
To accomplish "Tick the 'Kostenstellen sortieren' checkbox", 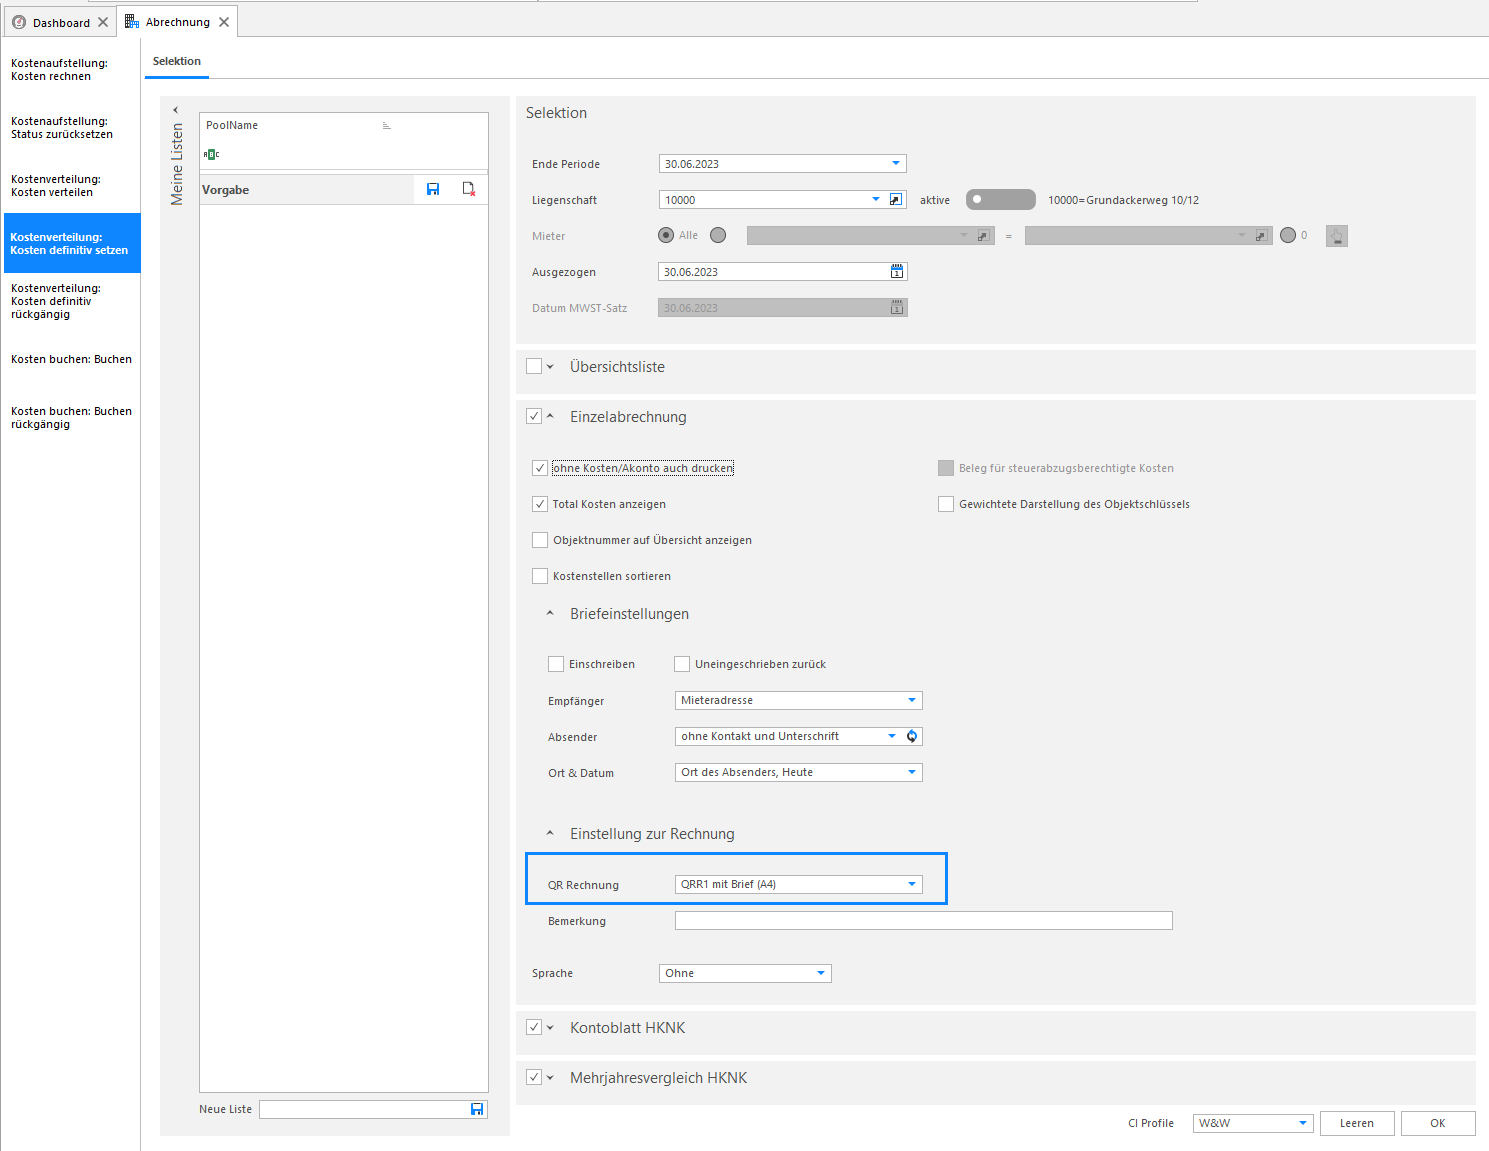I will pyautogui.click(x=540, y=576).
